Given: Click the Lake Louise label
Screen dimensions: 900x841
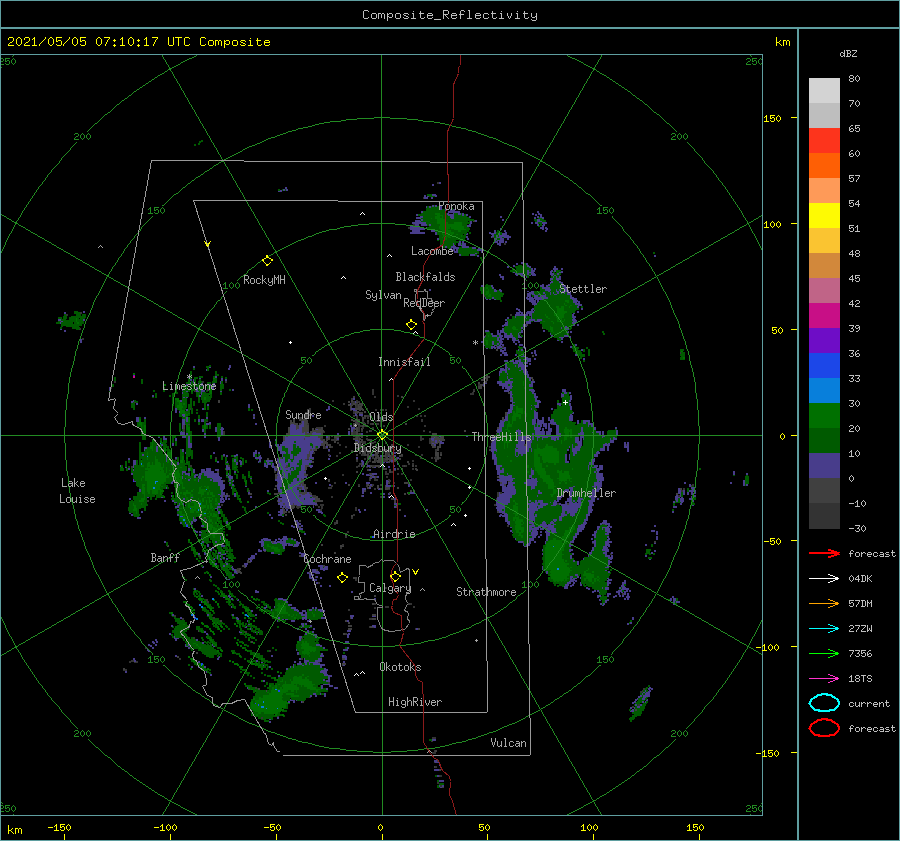Looking at the screenshot, I should [x=77, y=491].
